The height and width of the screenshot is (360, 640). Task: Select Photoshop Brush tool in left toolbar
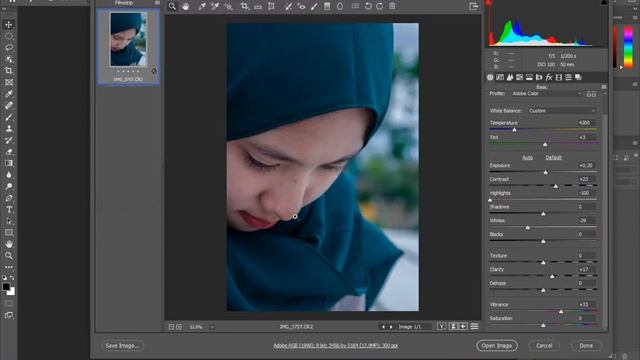(9, 117)
